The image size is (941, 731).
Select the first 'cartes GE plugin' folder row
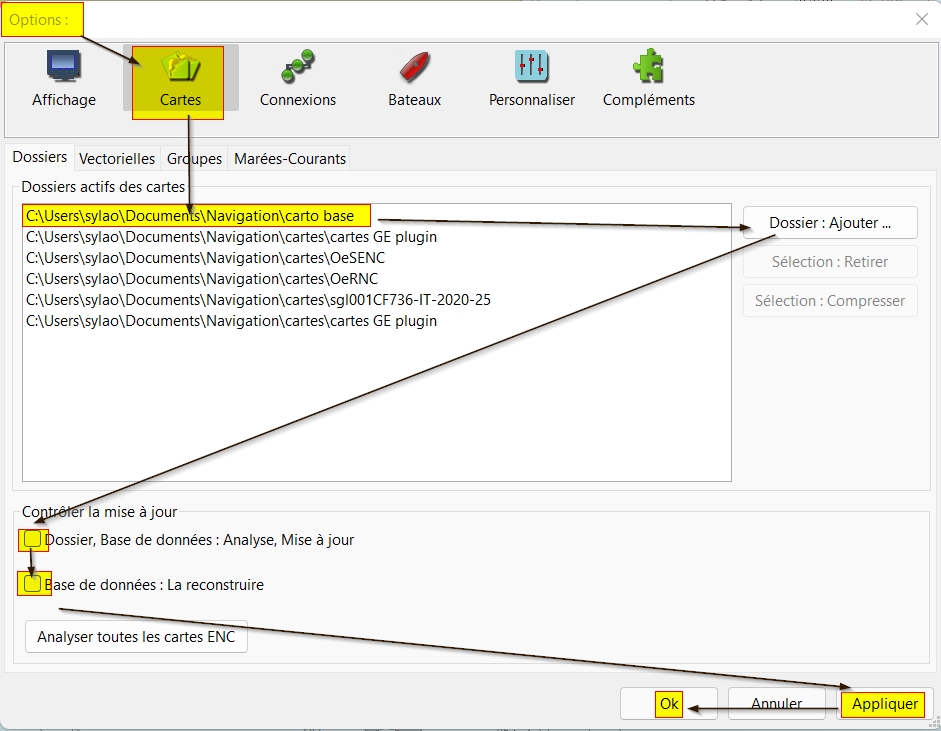click(x=377, y=237)
